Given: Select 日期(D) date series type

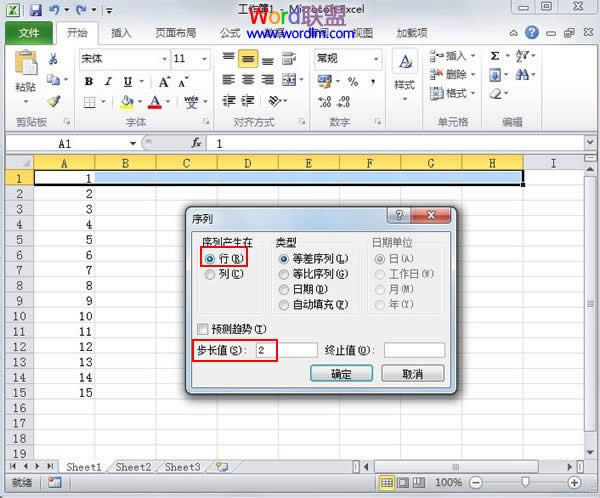Looking at the screenshot, I should [x=284, y=290].
